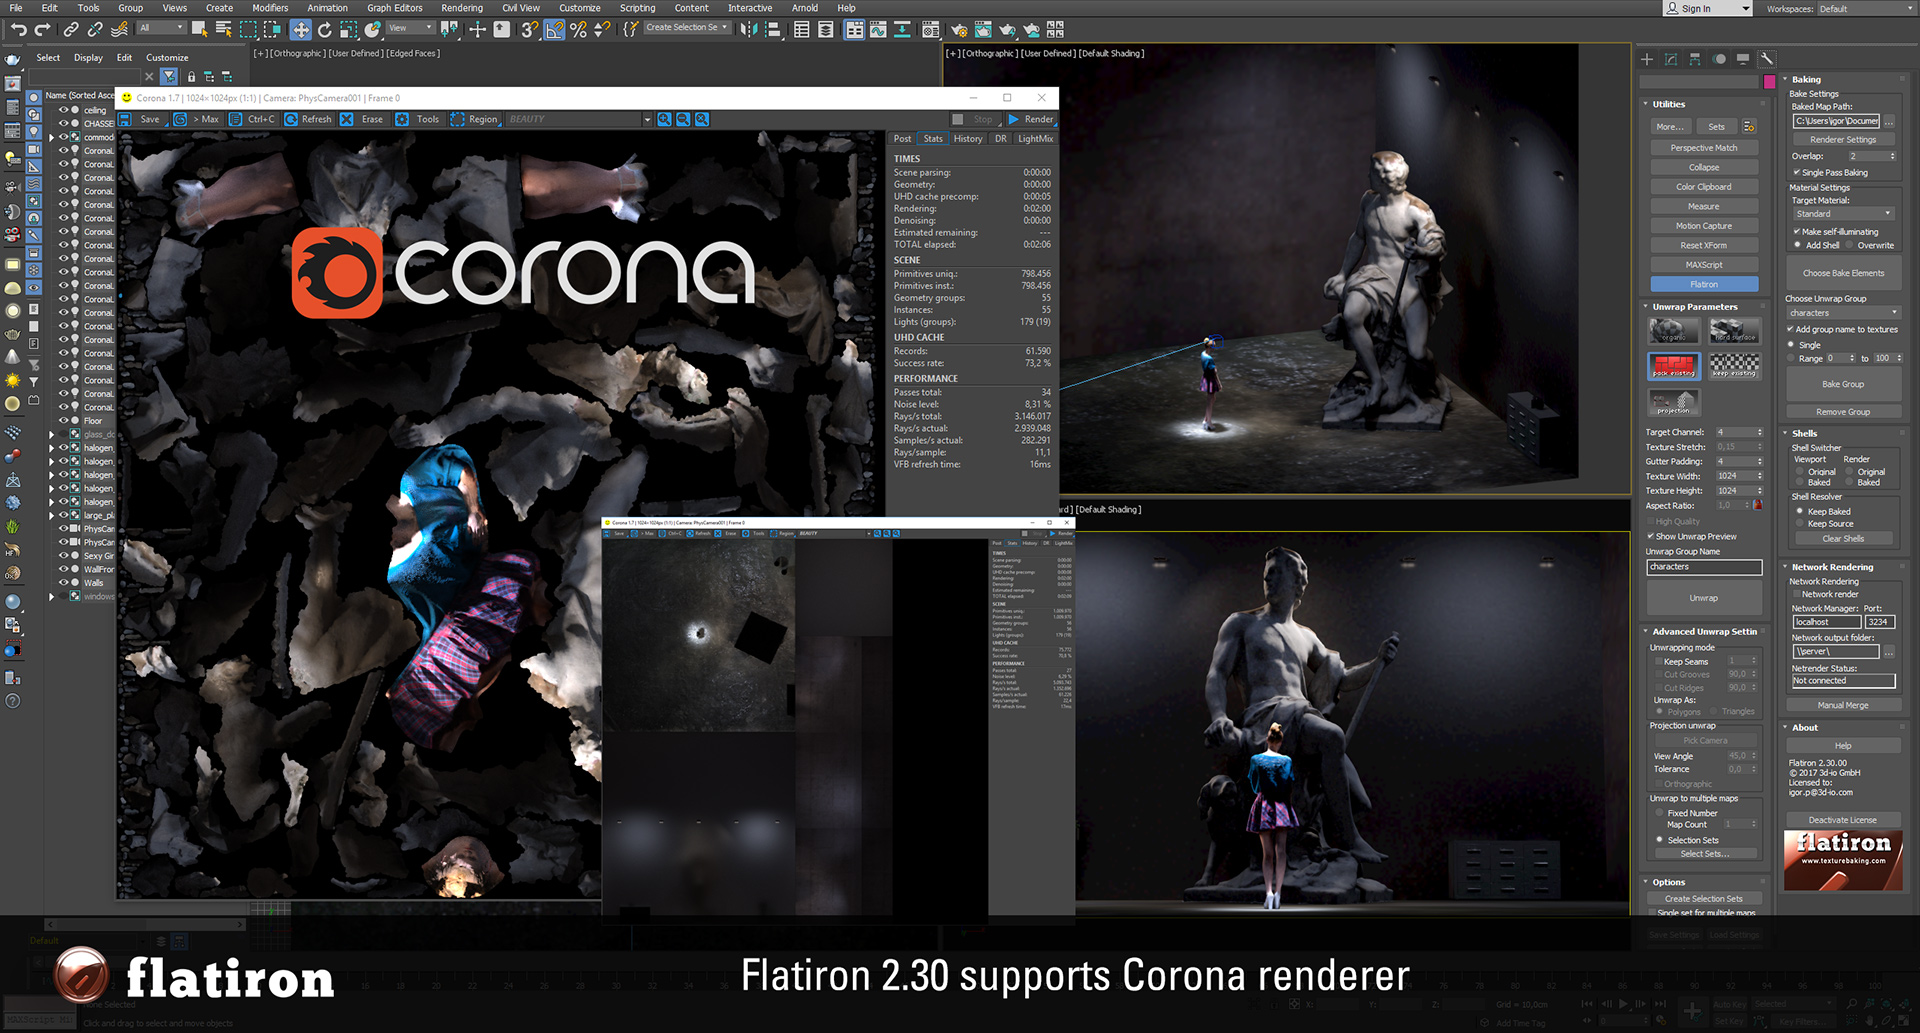The height and width of the screenshot is (1033, 1920).
Task: Open the Scripting menu
Action: (638, 8)
